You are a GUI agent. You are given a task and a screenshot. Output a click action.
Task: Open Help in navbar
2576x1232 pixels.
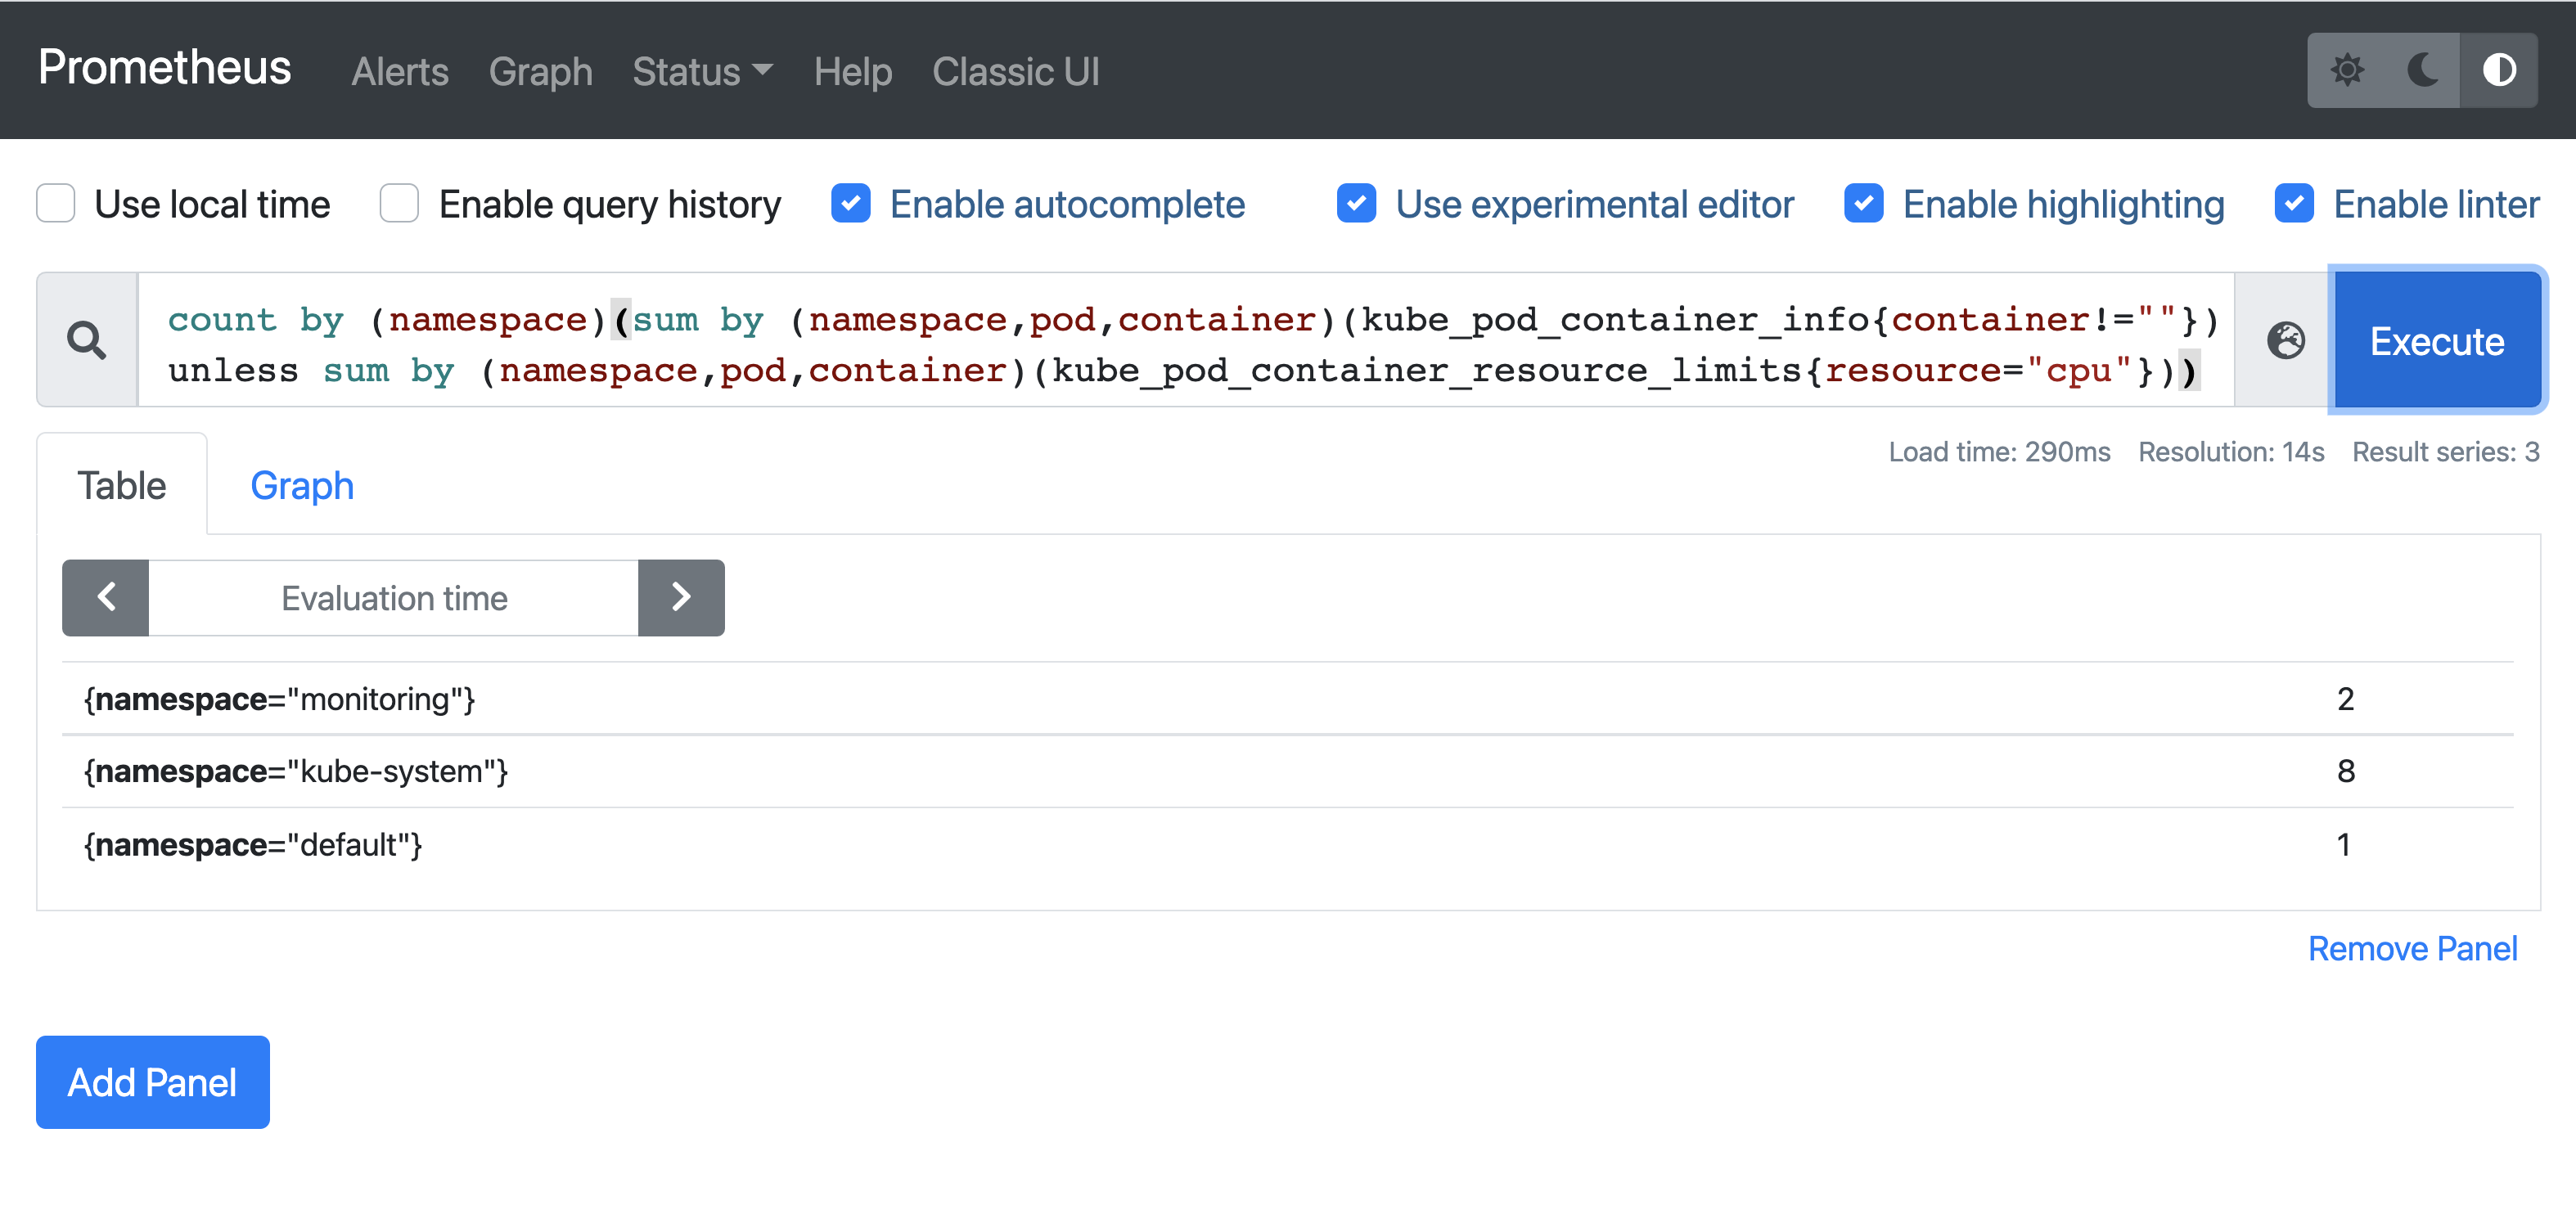point(853,71)
